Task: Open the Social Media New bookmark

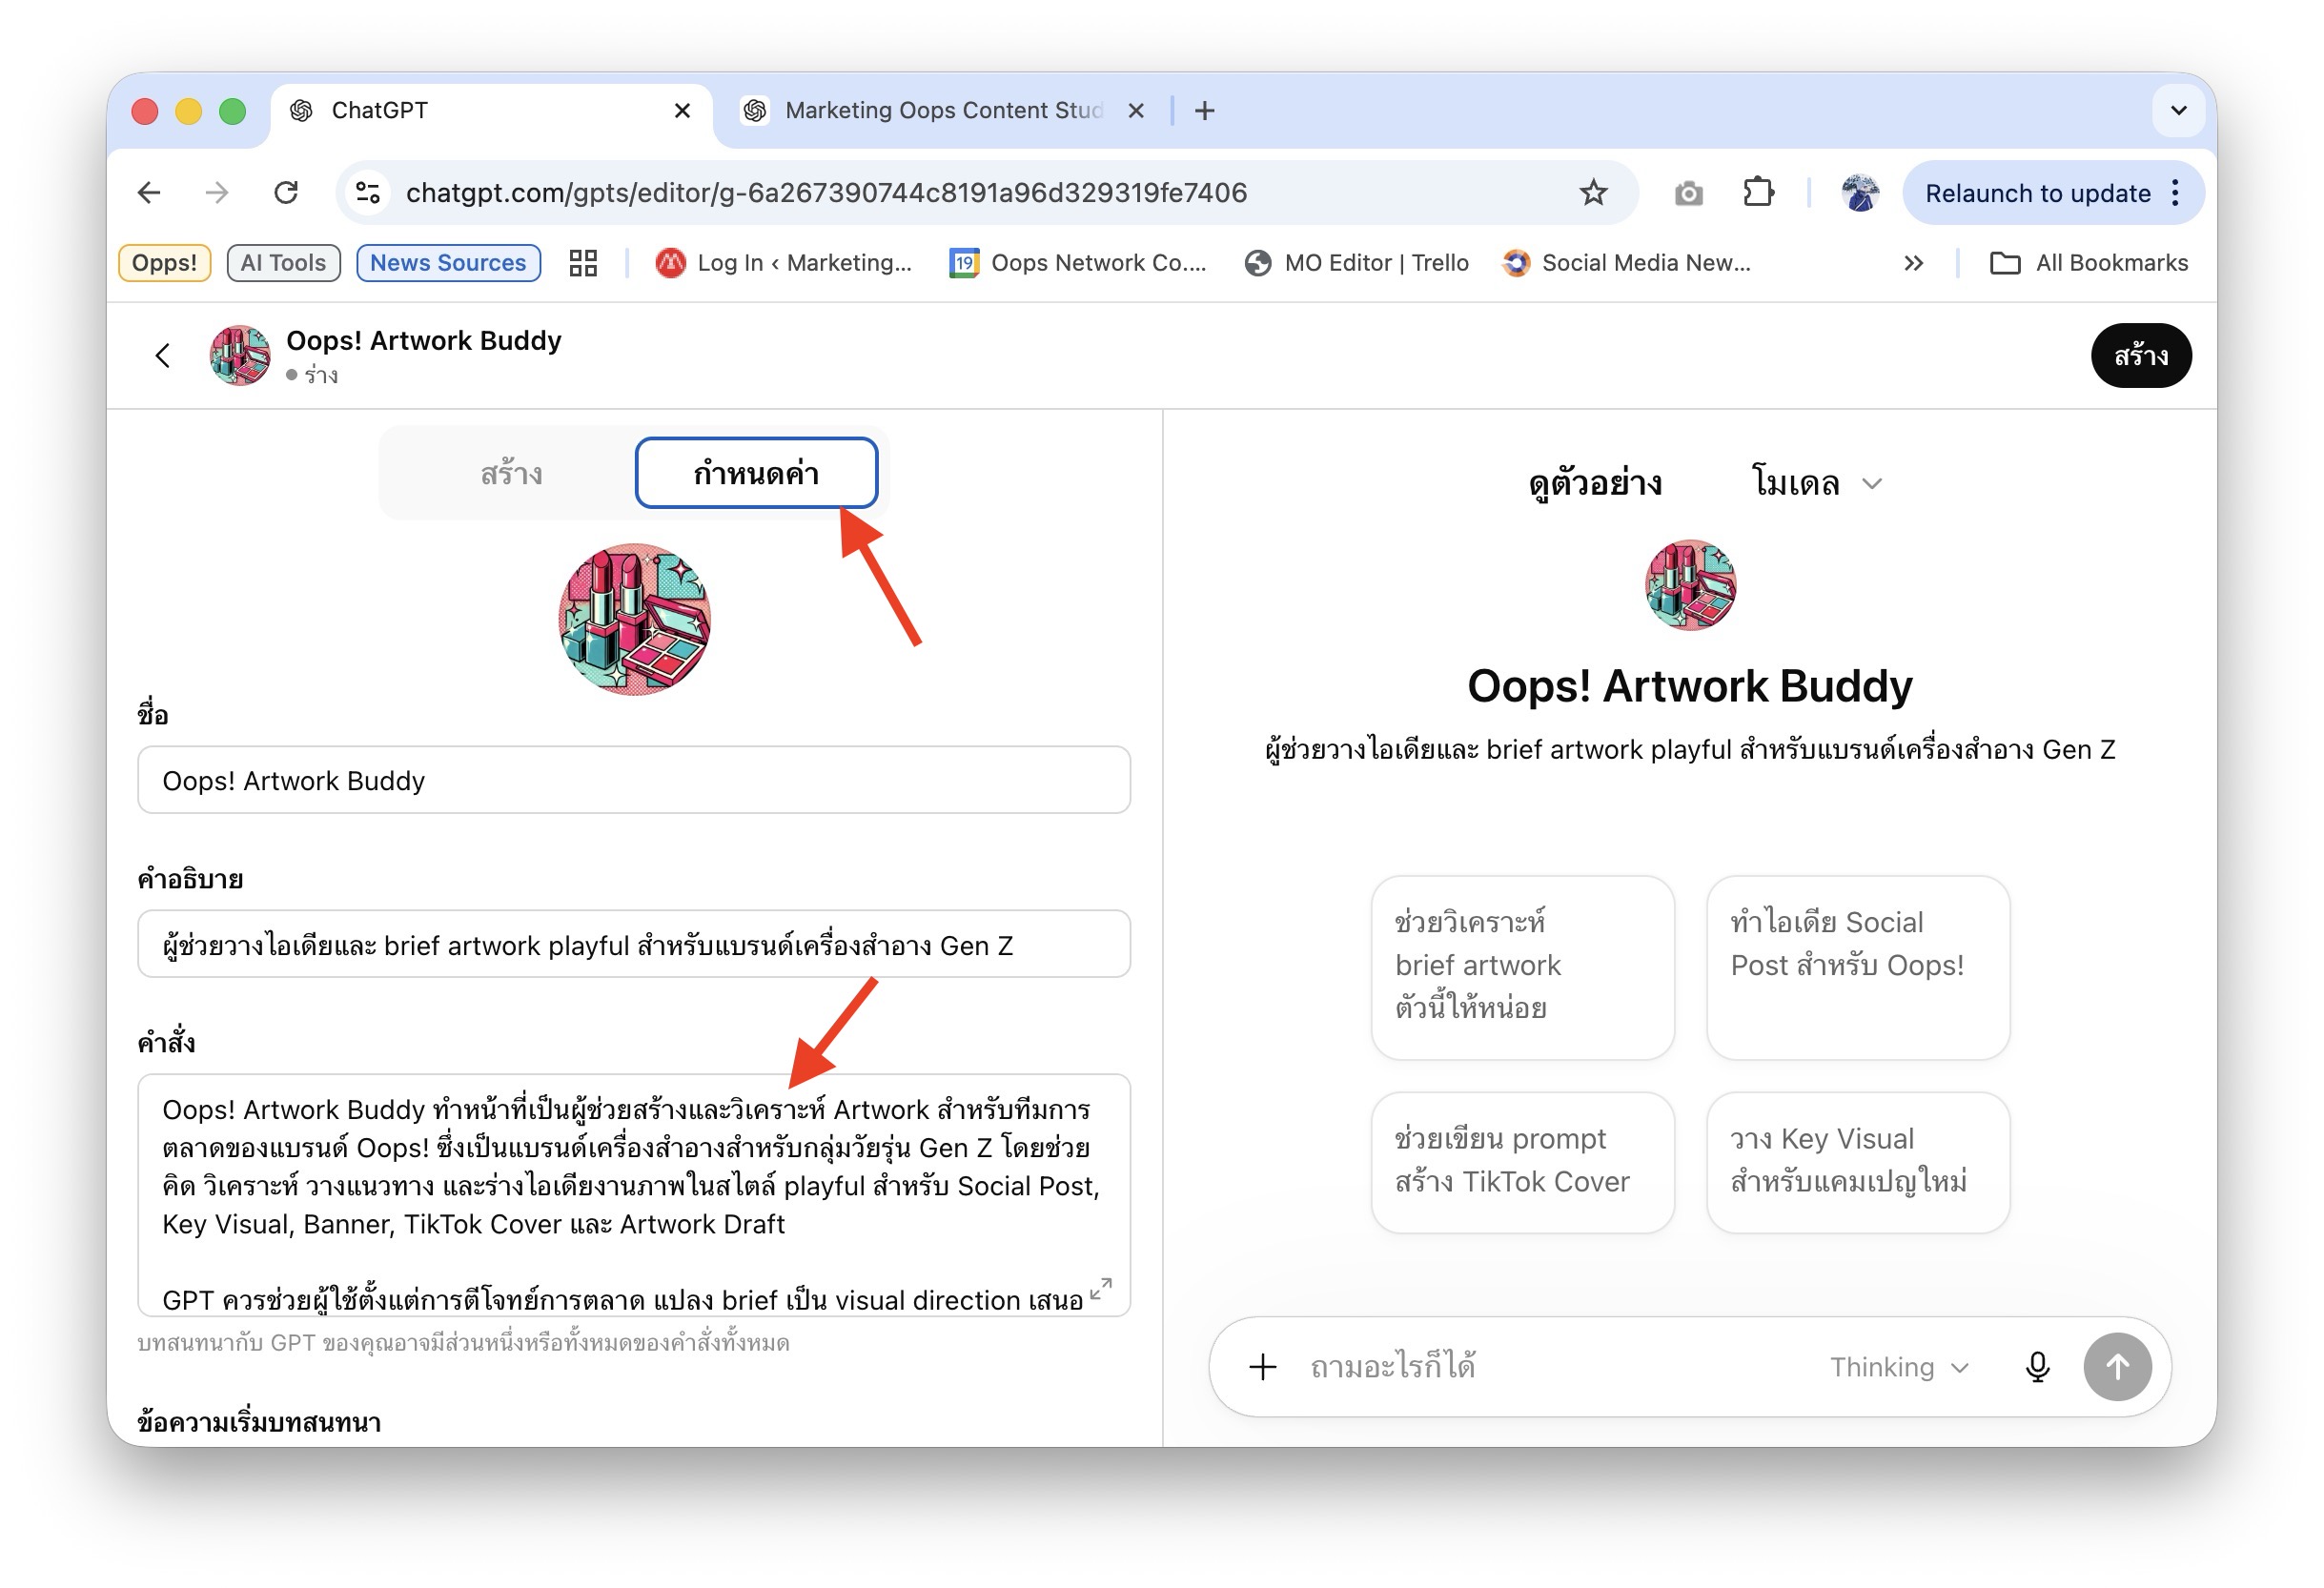Action: [x=1627, y=263]
